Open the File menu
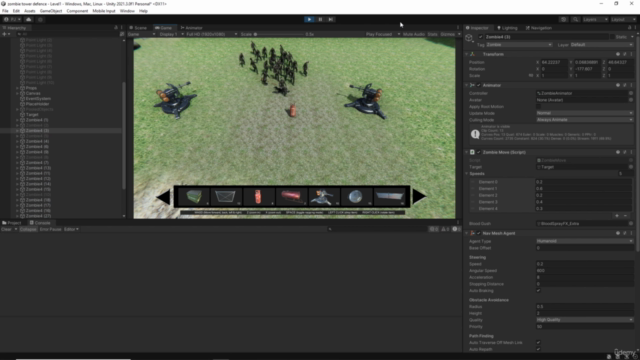 click(x=5, y=11)
